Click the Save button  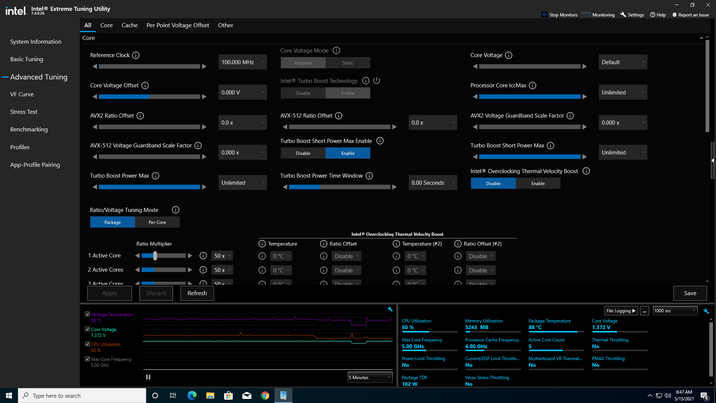pos(690,293)
